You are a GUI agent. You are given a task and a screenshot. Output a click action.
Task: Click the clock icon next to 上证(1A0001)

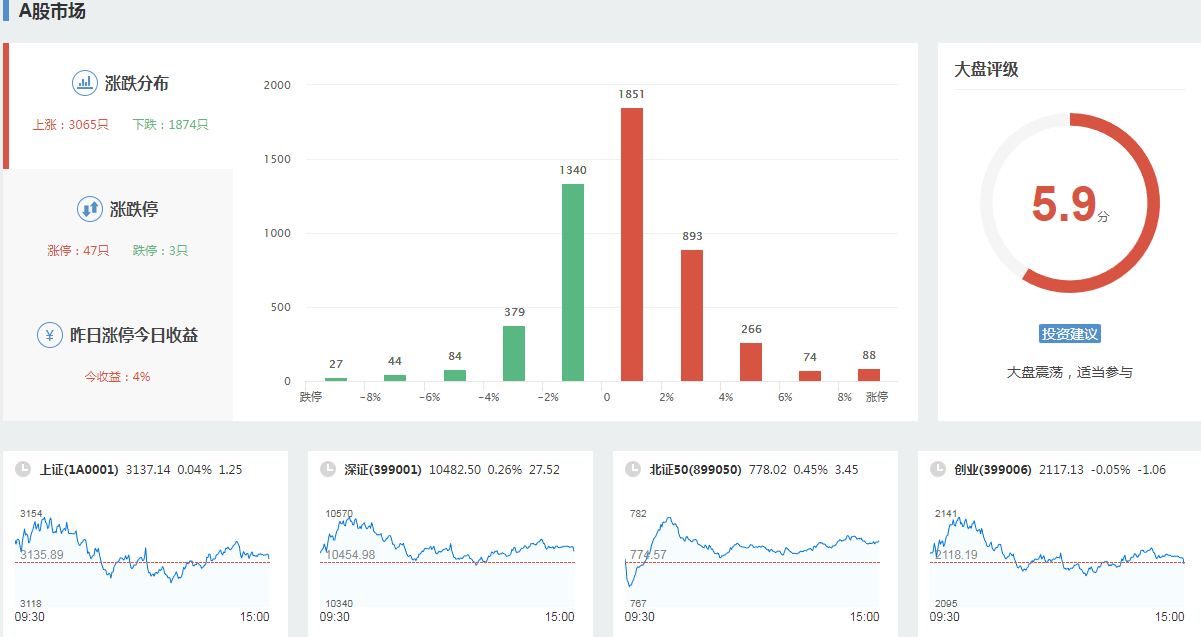click(22, 469)
